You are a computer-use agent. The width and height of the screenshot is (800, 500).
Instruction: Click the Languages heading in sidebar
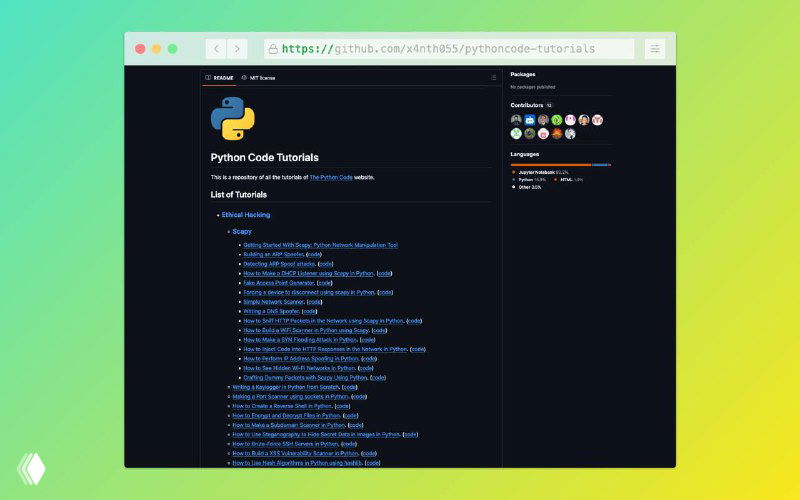(524, 154)
